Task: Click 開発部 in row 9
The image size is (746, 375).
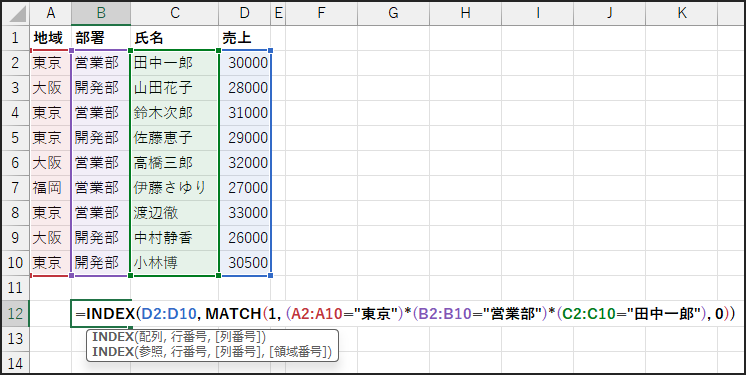Action: pyautogui.click(x=101, y=237)
